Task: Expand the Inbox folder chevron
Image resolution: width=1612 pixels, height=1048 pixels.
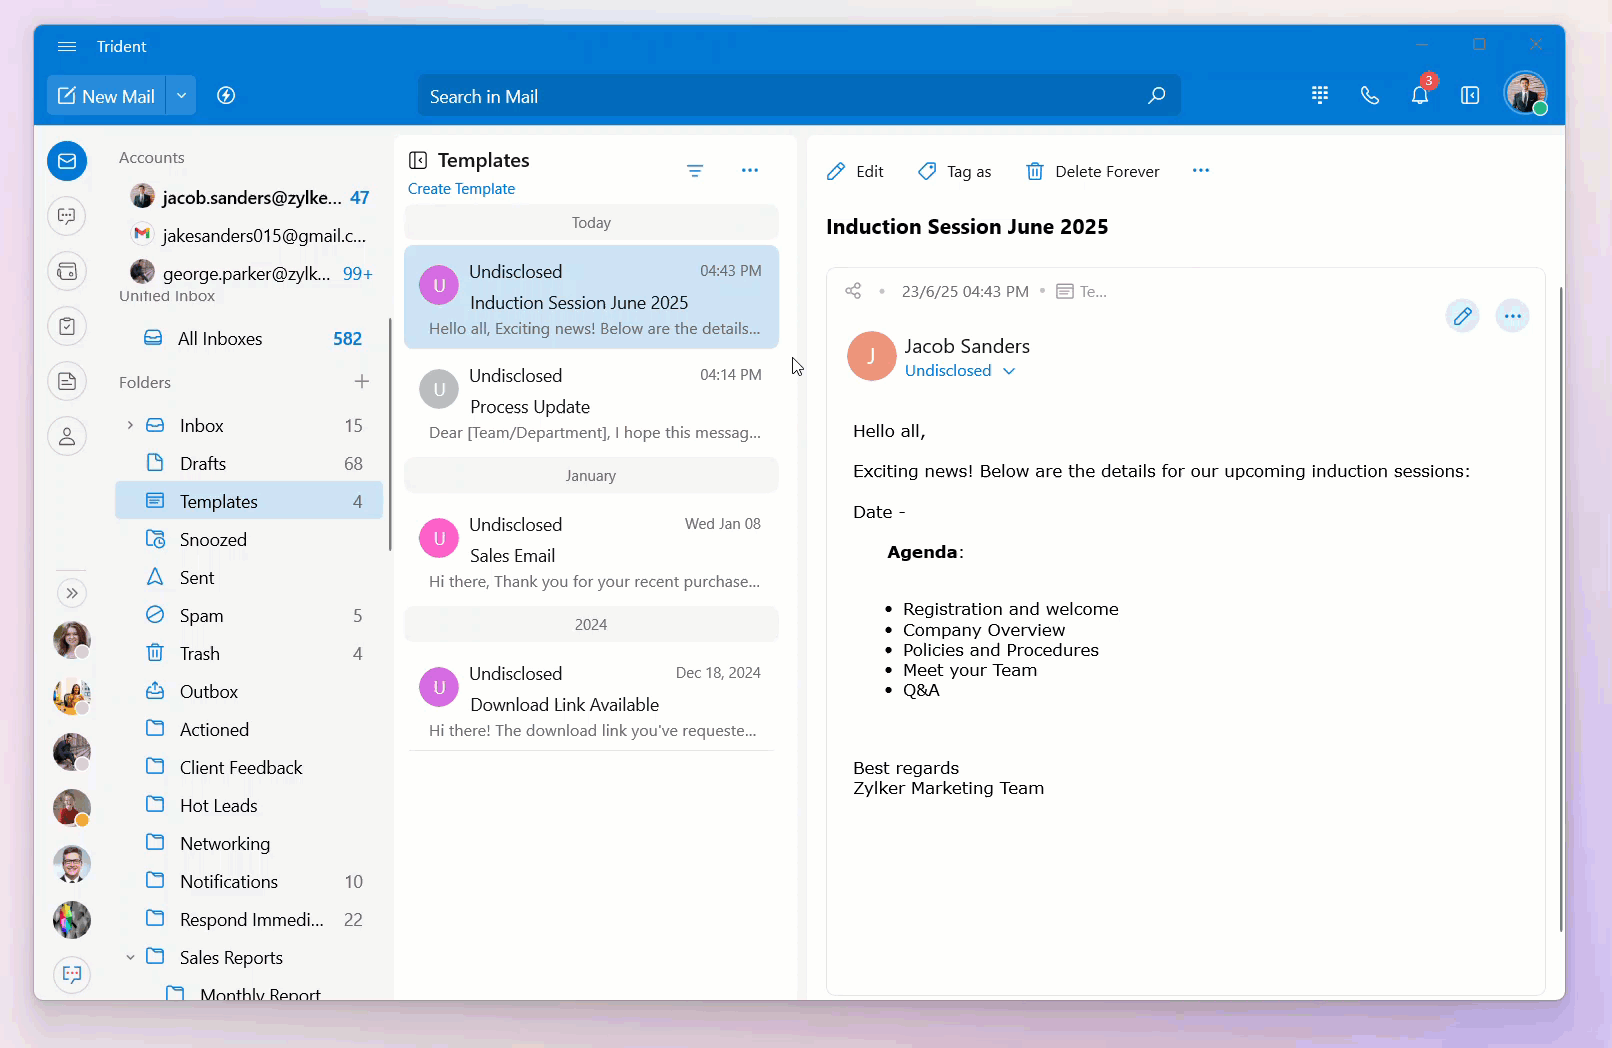Action: click(130, 425)
